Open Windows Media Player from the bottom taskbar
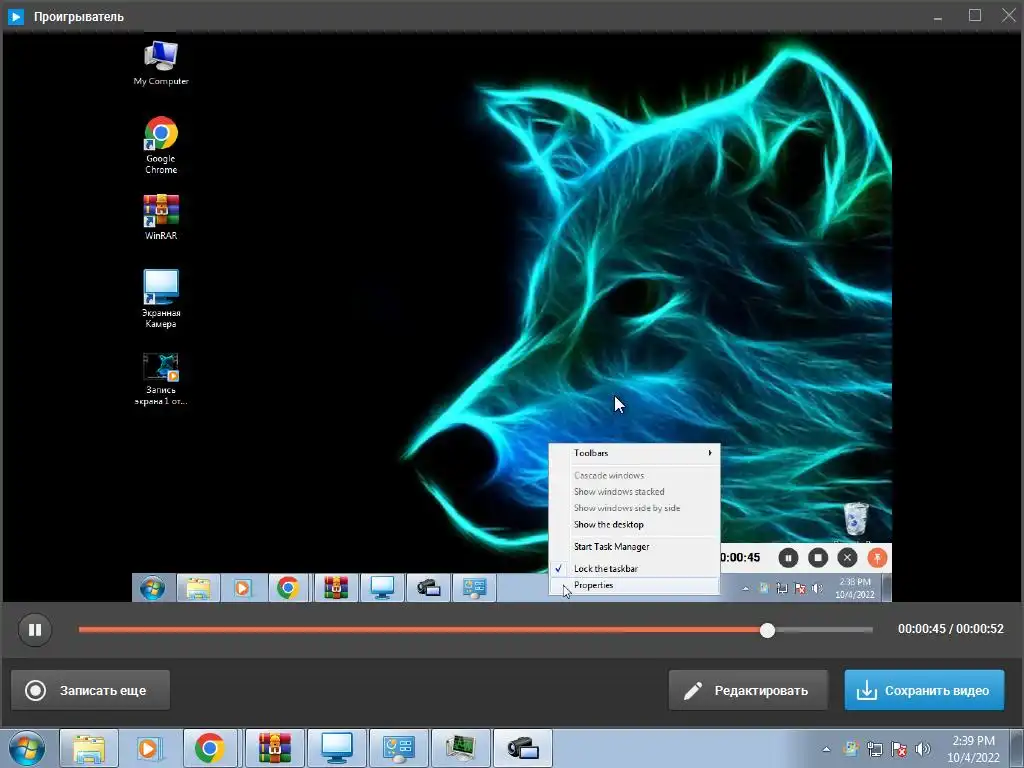Screen dimensions: 1024x768 pyautogui.click(x=149, y=748)
